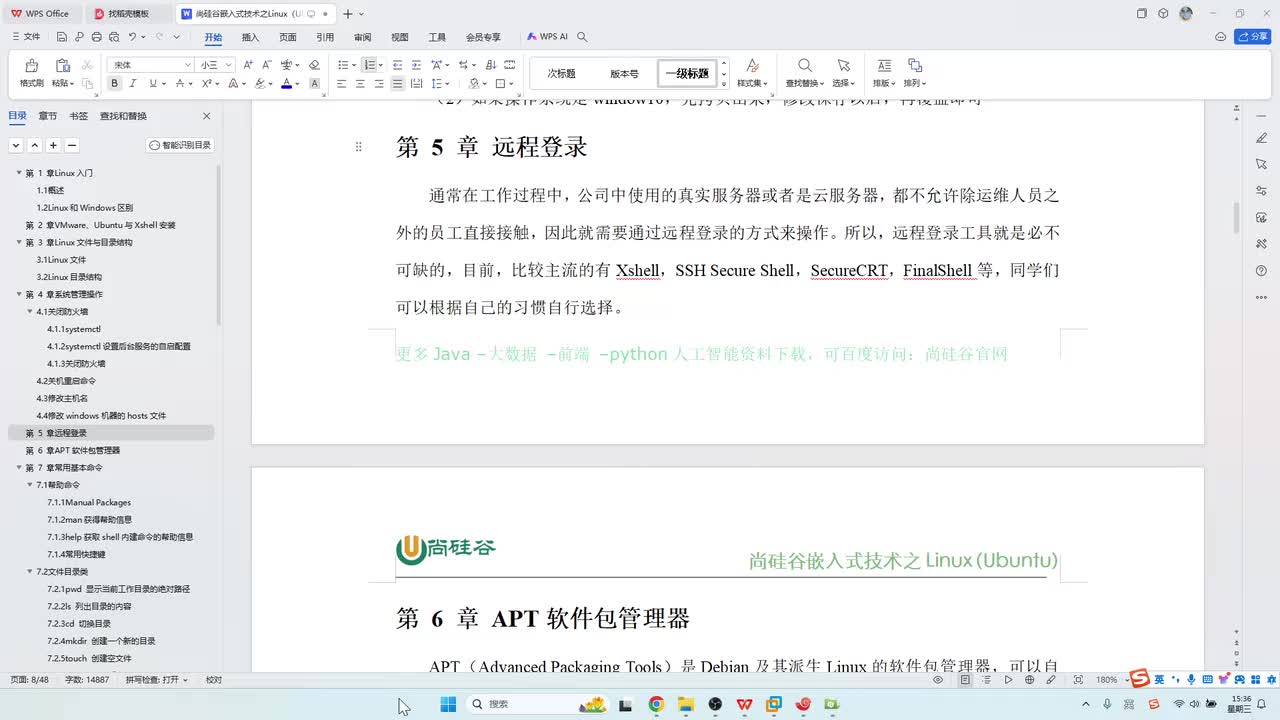Click the Paste (粘贴) clipboard icon
1280x720 pixels.
pyautogui.click(x=62, y=66)
